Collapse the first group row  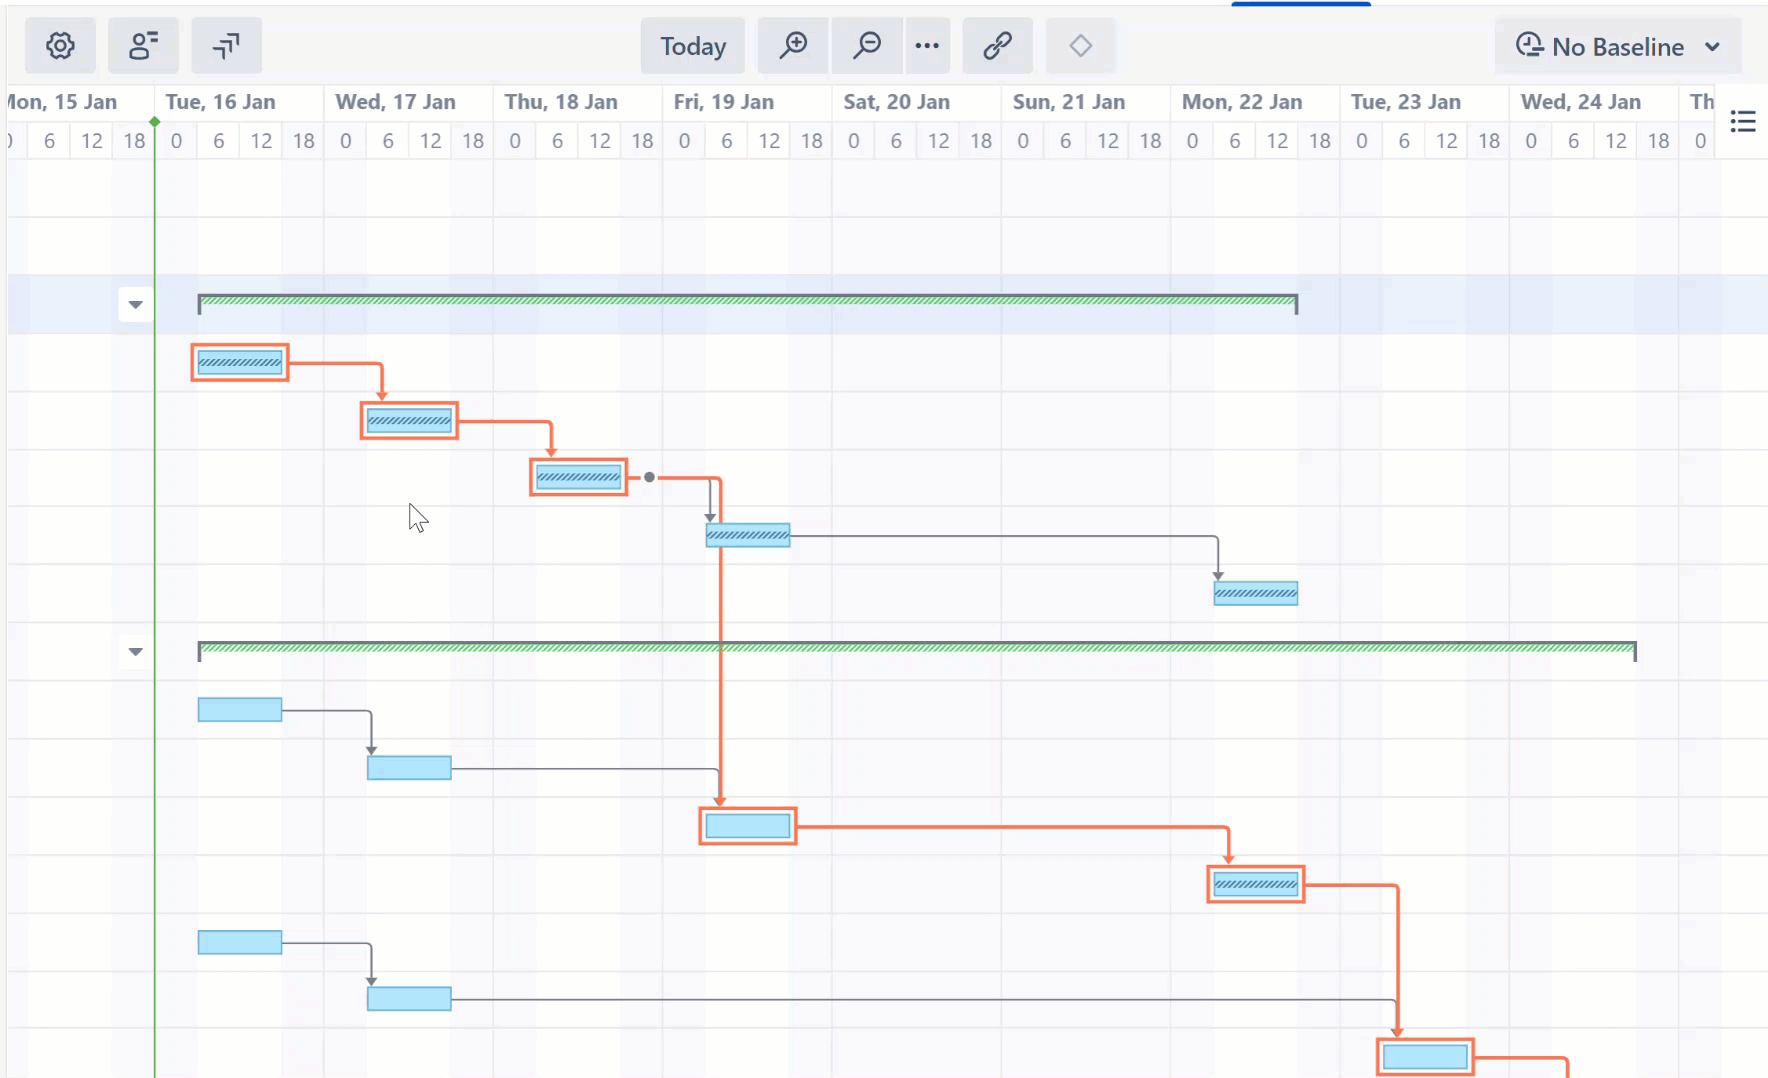pos(135,304)
